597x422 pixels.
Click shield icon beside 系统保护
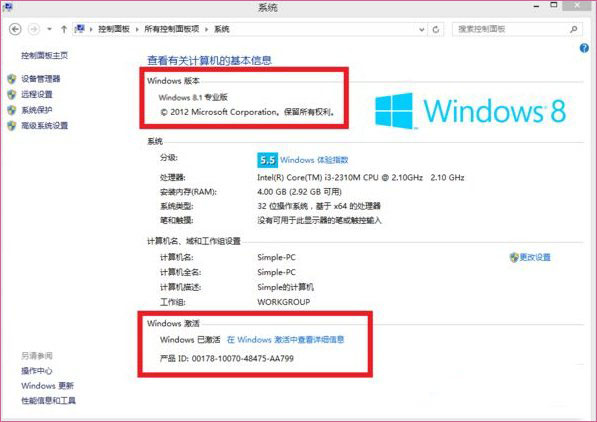12,110
